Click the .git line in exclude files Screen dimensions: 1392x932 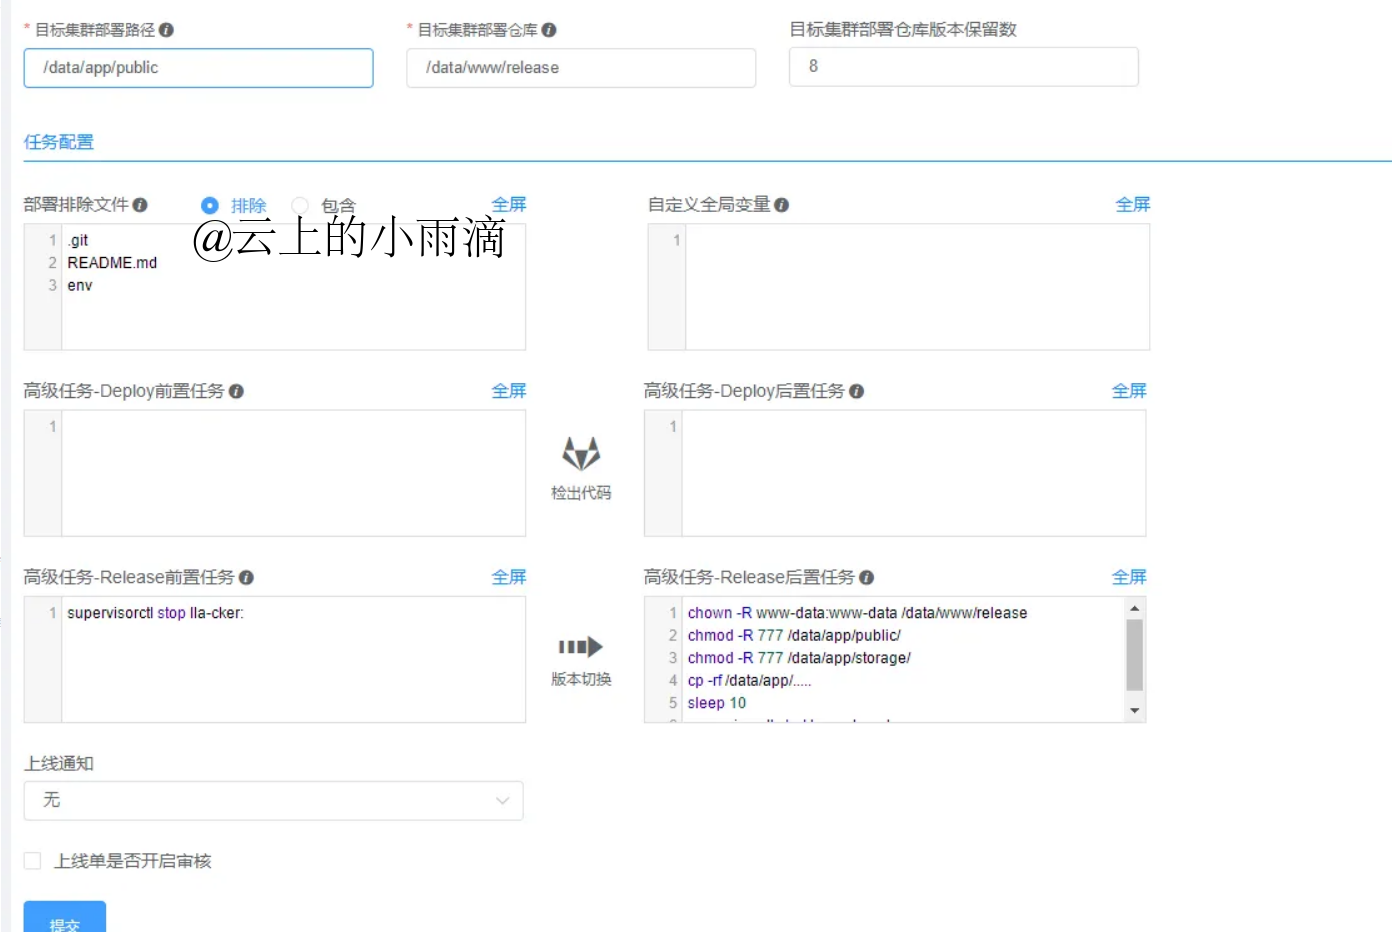[78, 240]
